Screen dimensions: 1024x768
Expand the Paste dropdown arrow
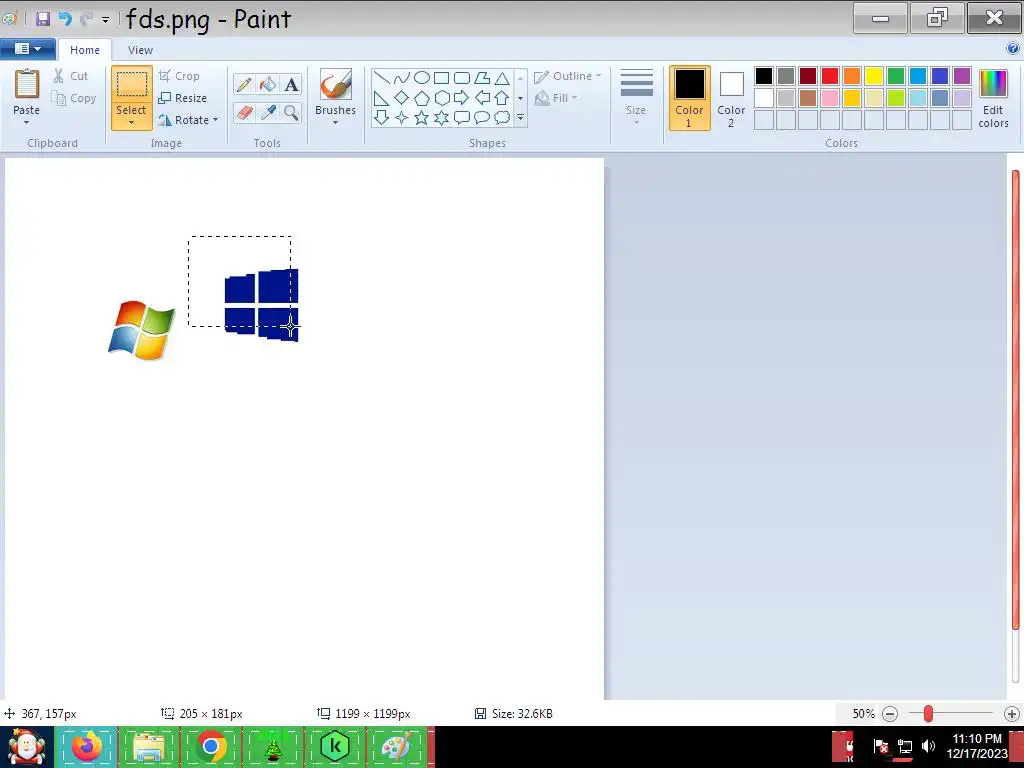pyautogui.click(x=27, y=123)
